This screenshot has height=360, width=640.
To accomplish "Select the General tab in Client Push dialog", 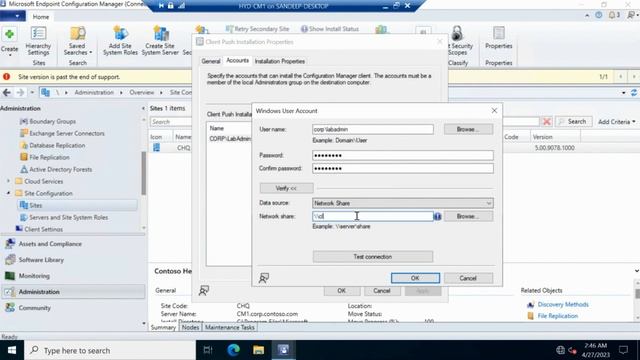I will (211, 61).
